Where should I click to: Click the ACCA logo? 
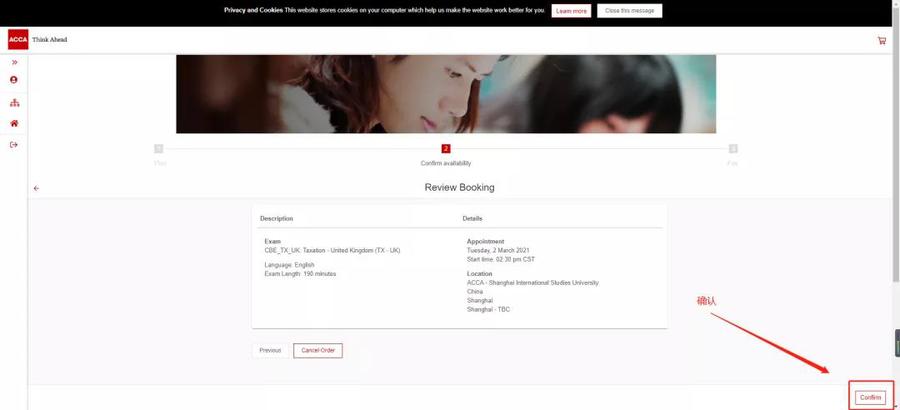(x=18, y=40)
